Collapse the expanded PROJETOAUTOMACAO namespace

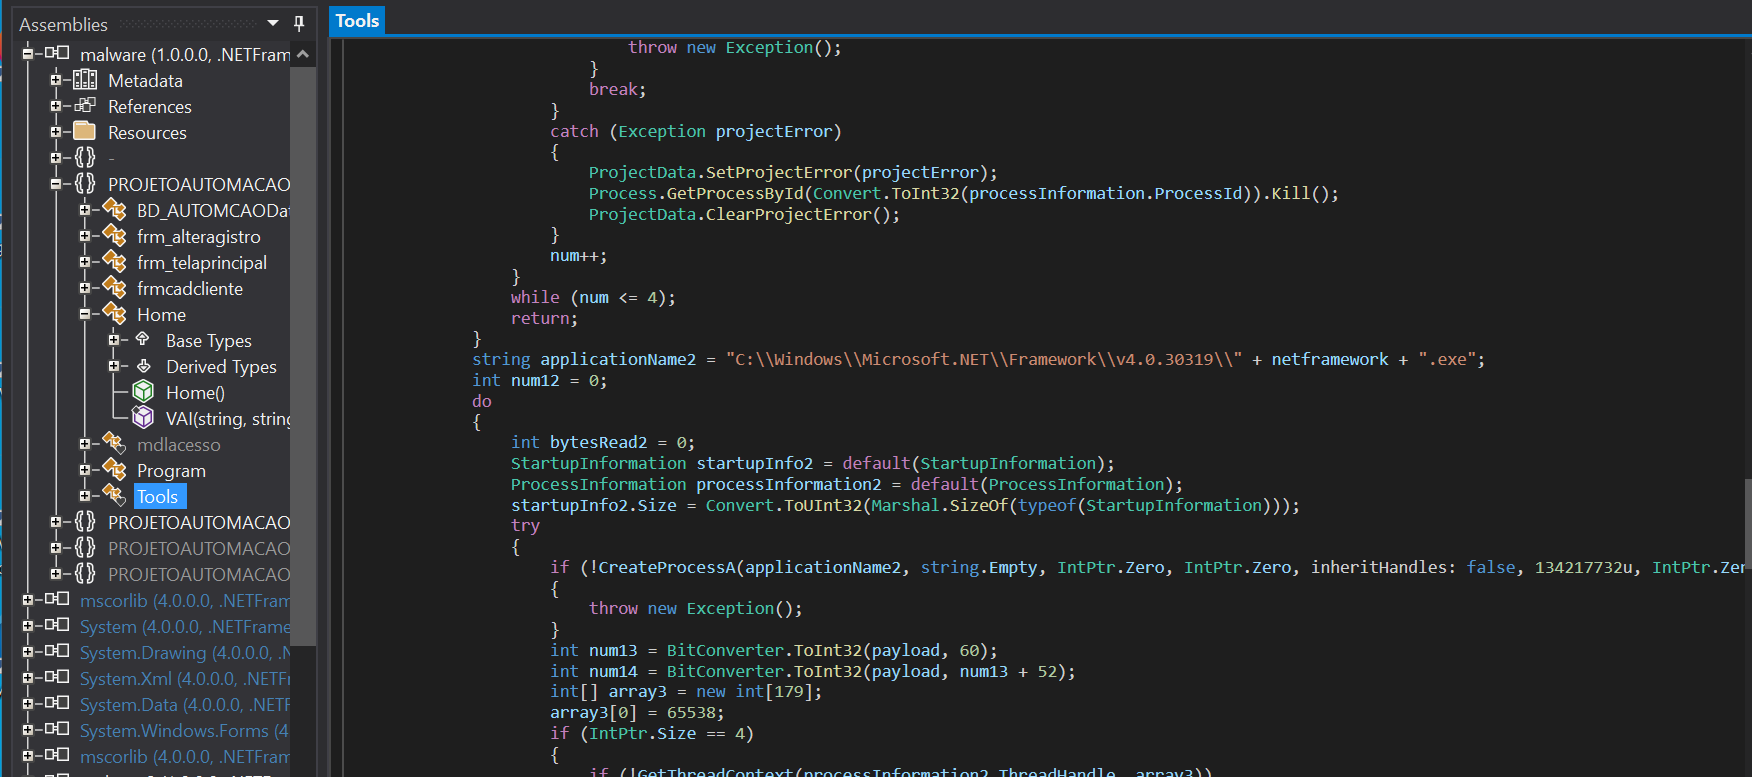[56, 184]
